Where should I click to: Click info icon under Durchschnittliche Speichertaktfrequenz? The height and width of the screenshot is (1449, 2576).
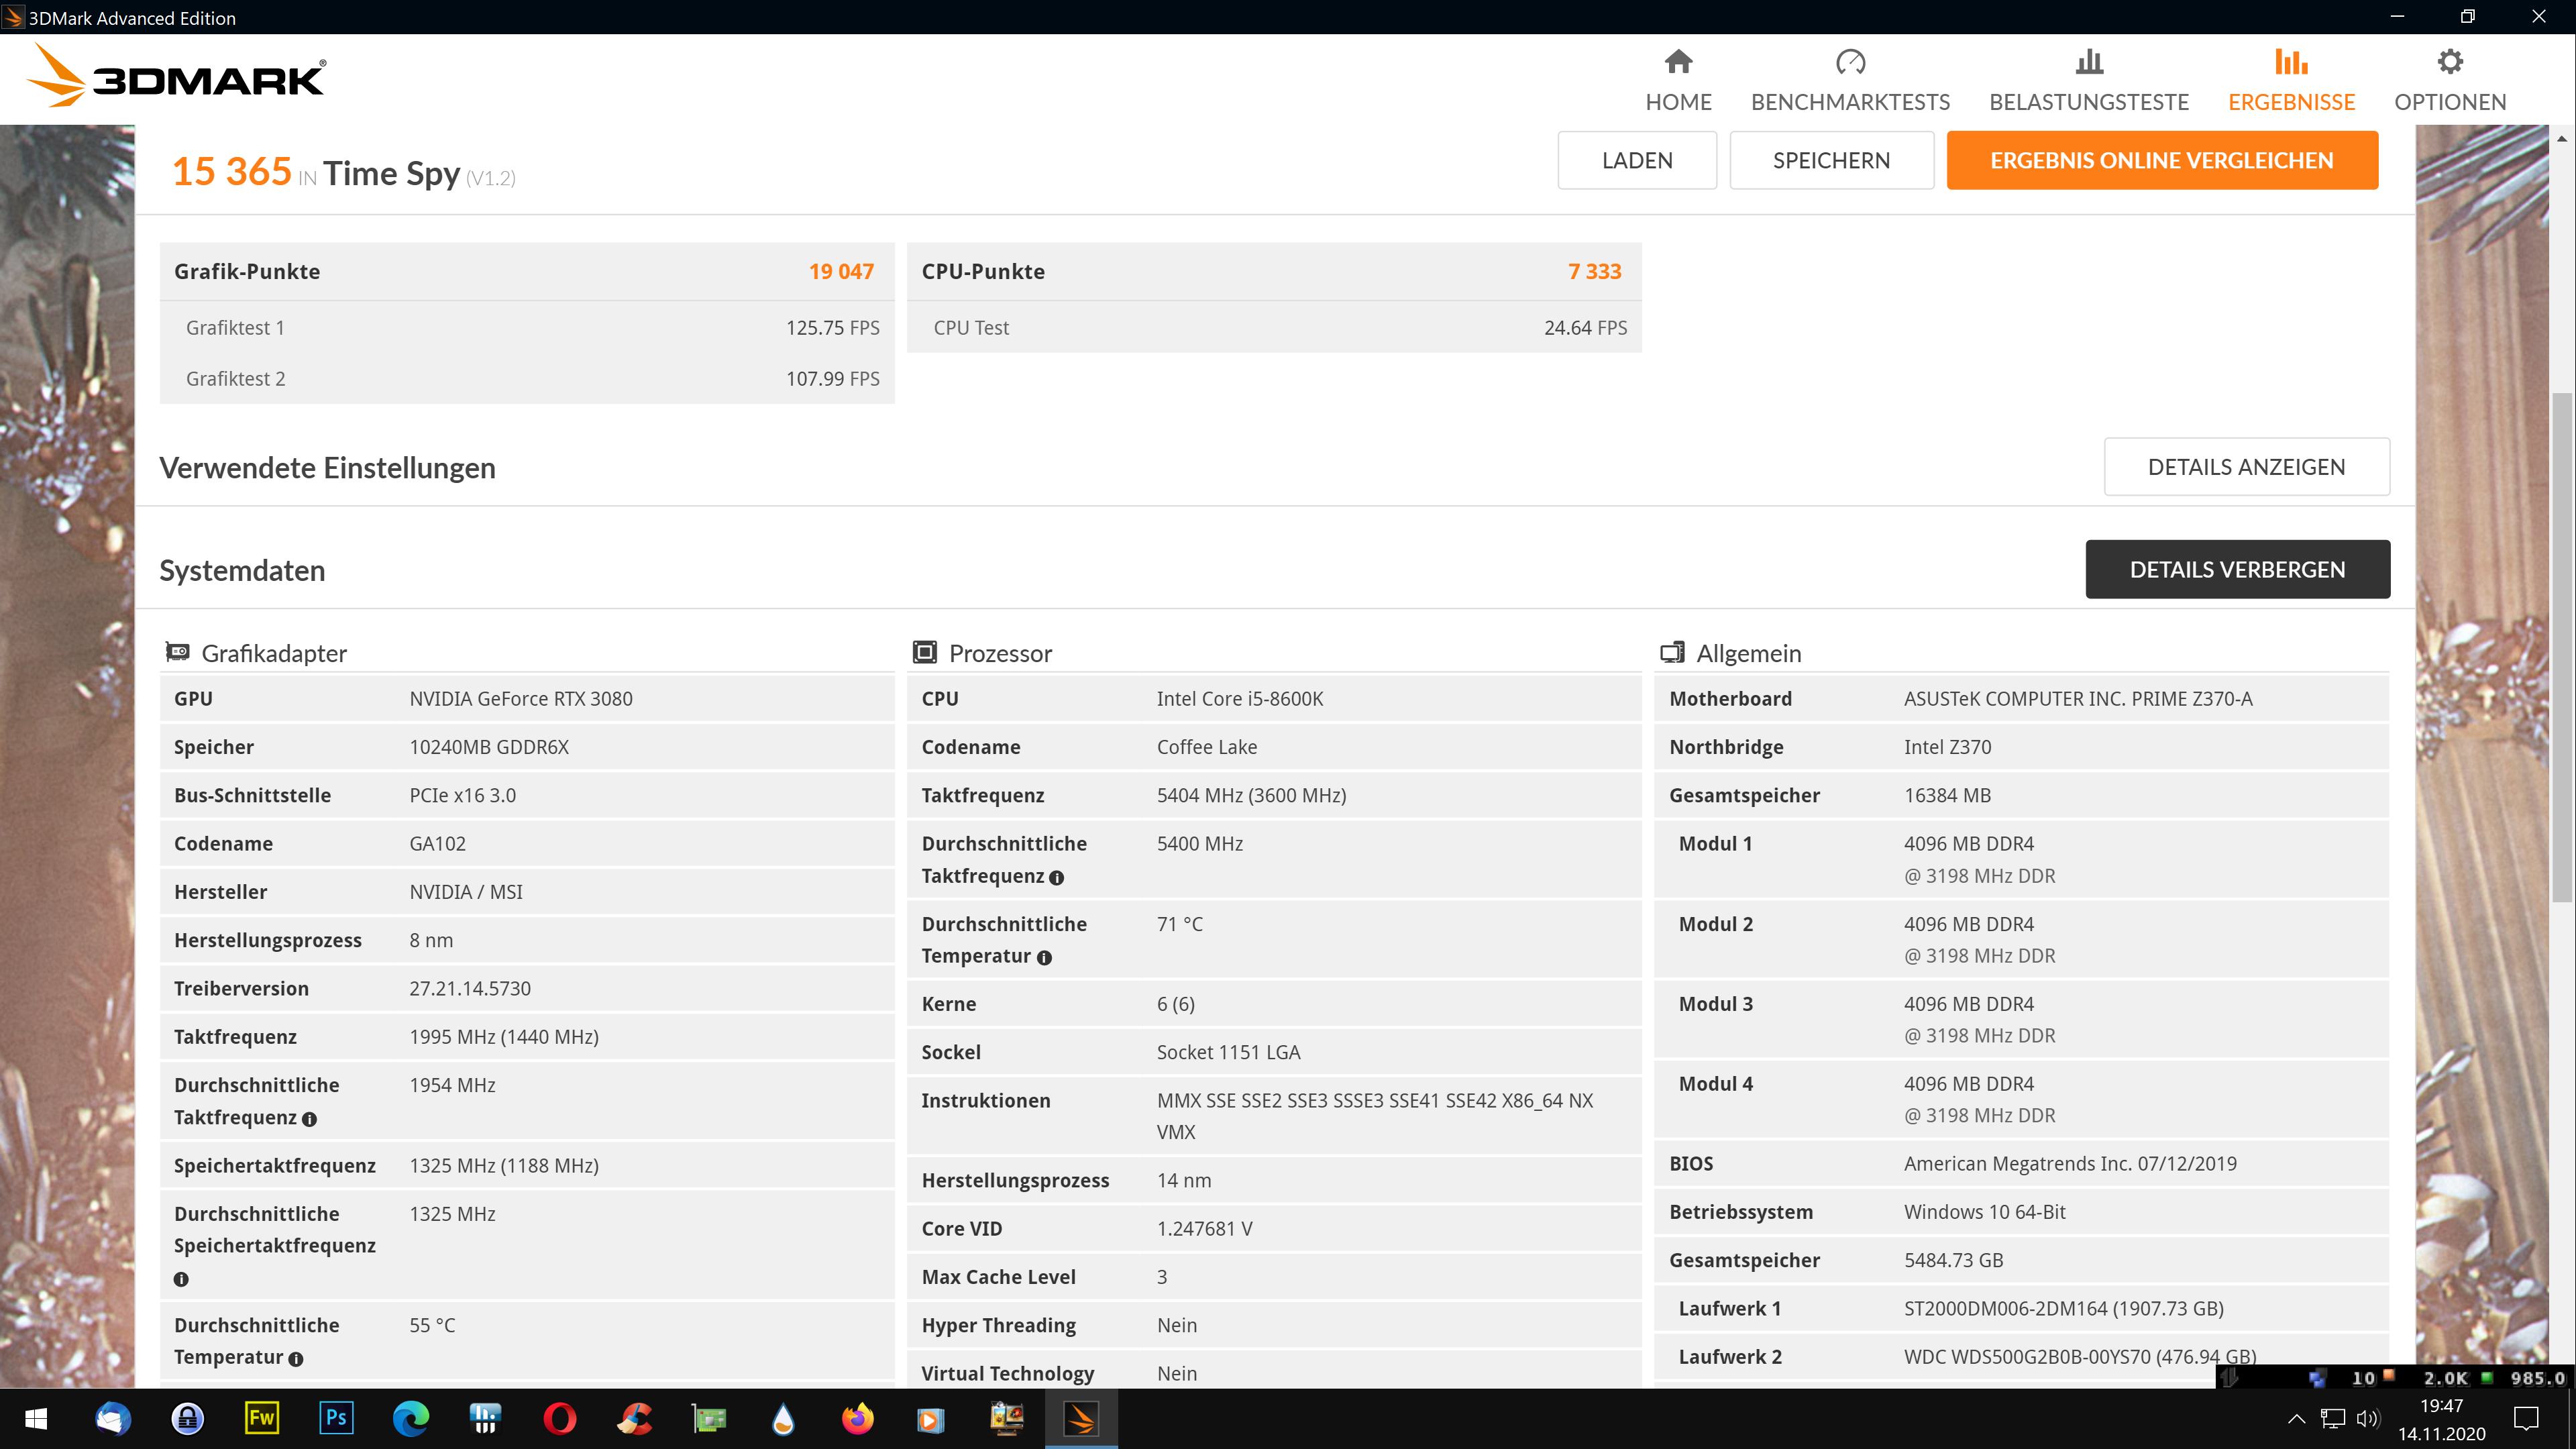(x=181, y=1279)
